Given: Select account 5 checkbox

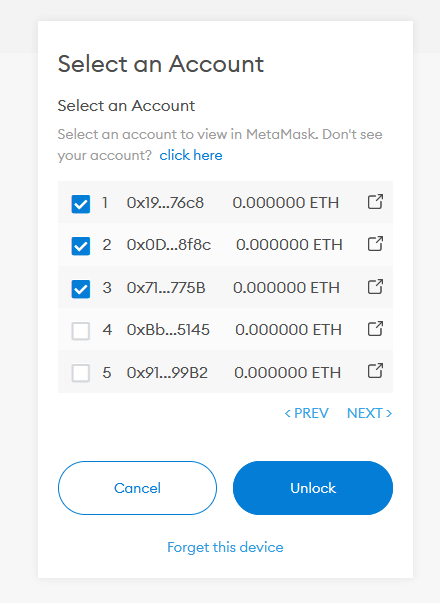Looking at the screenshot, I should (x=81, y=373).
